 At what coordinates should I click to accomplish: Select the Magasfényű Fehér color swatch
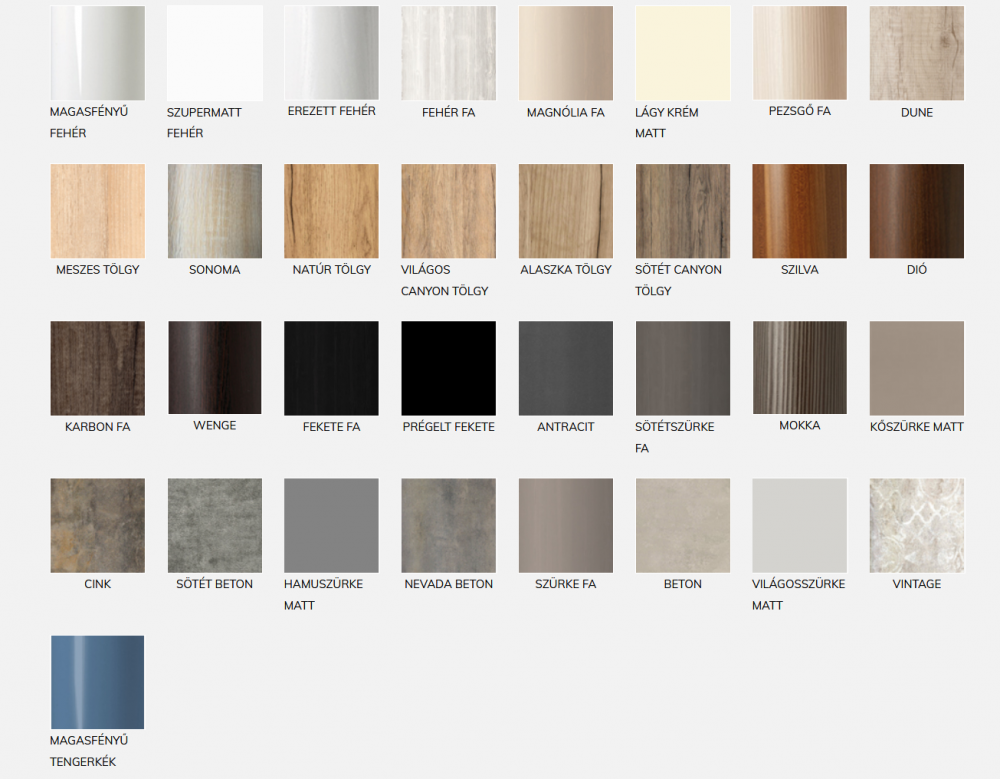97,53
